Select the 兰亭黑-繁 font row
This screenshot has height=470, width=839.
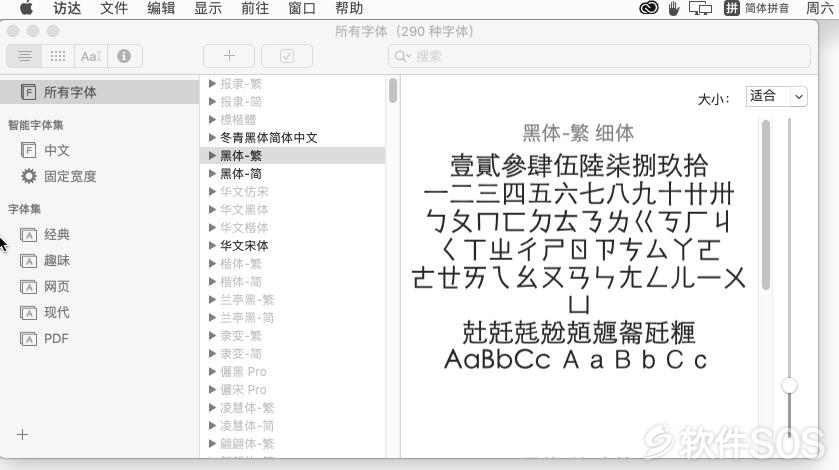pos(293,300)
